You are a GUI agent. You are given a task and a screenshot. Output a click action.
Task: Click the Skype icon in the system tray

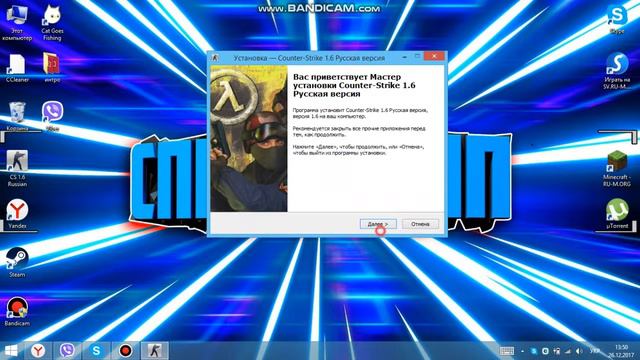click(533, 351)
